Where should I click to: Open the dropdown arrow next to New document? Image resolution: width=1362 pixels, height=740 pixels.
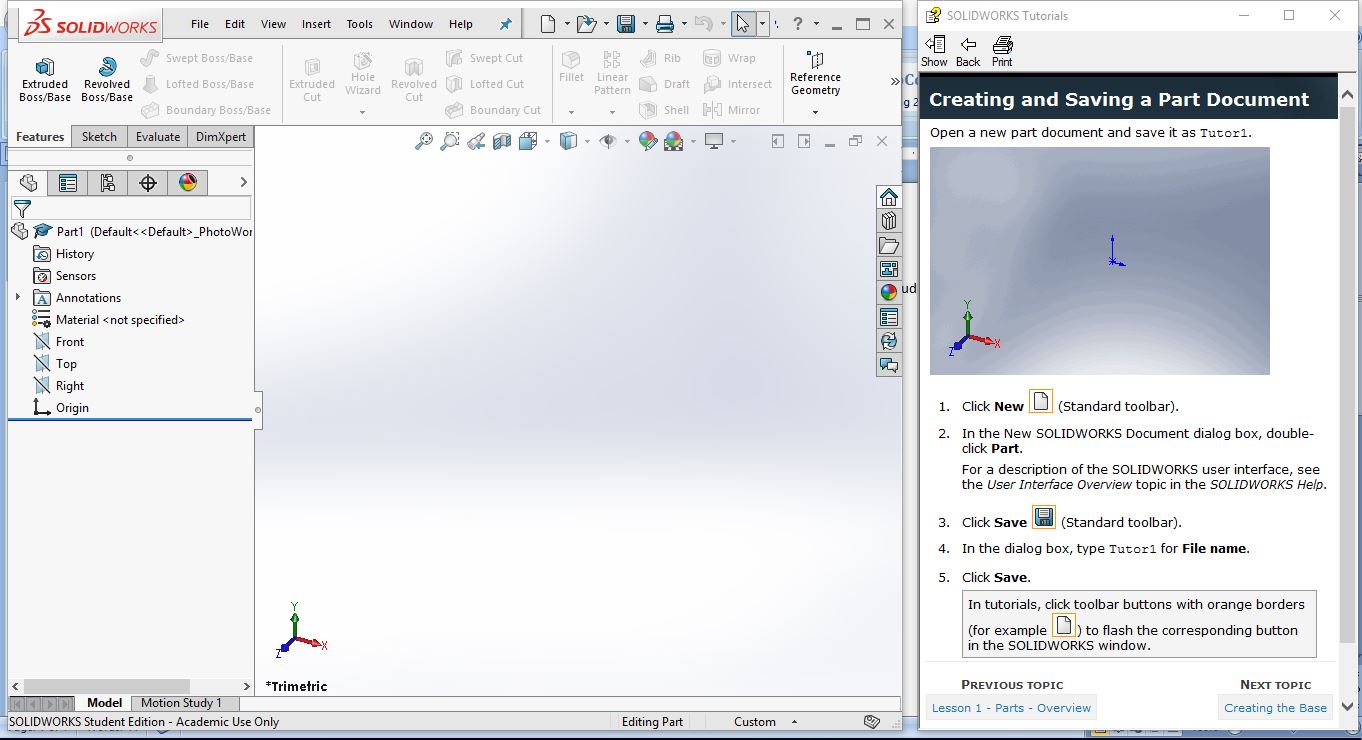point(567,24)
